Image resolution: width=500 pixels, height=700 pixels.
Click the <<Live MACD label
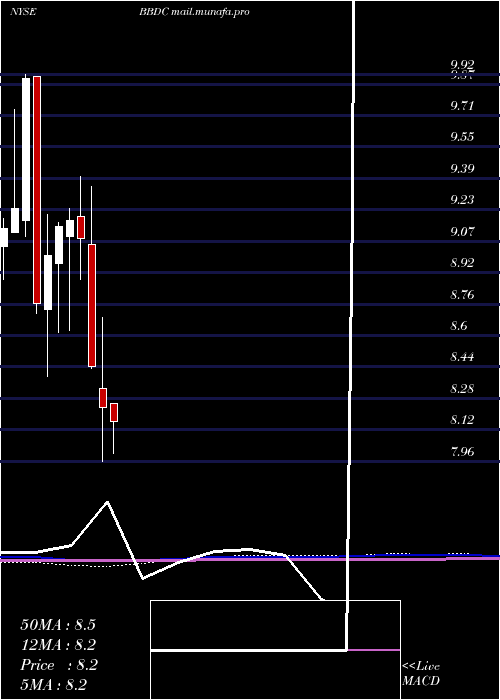point(421,673)
